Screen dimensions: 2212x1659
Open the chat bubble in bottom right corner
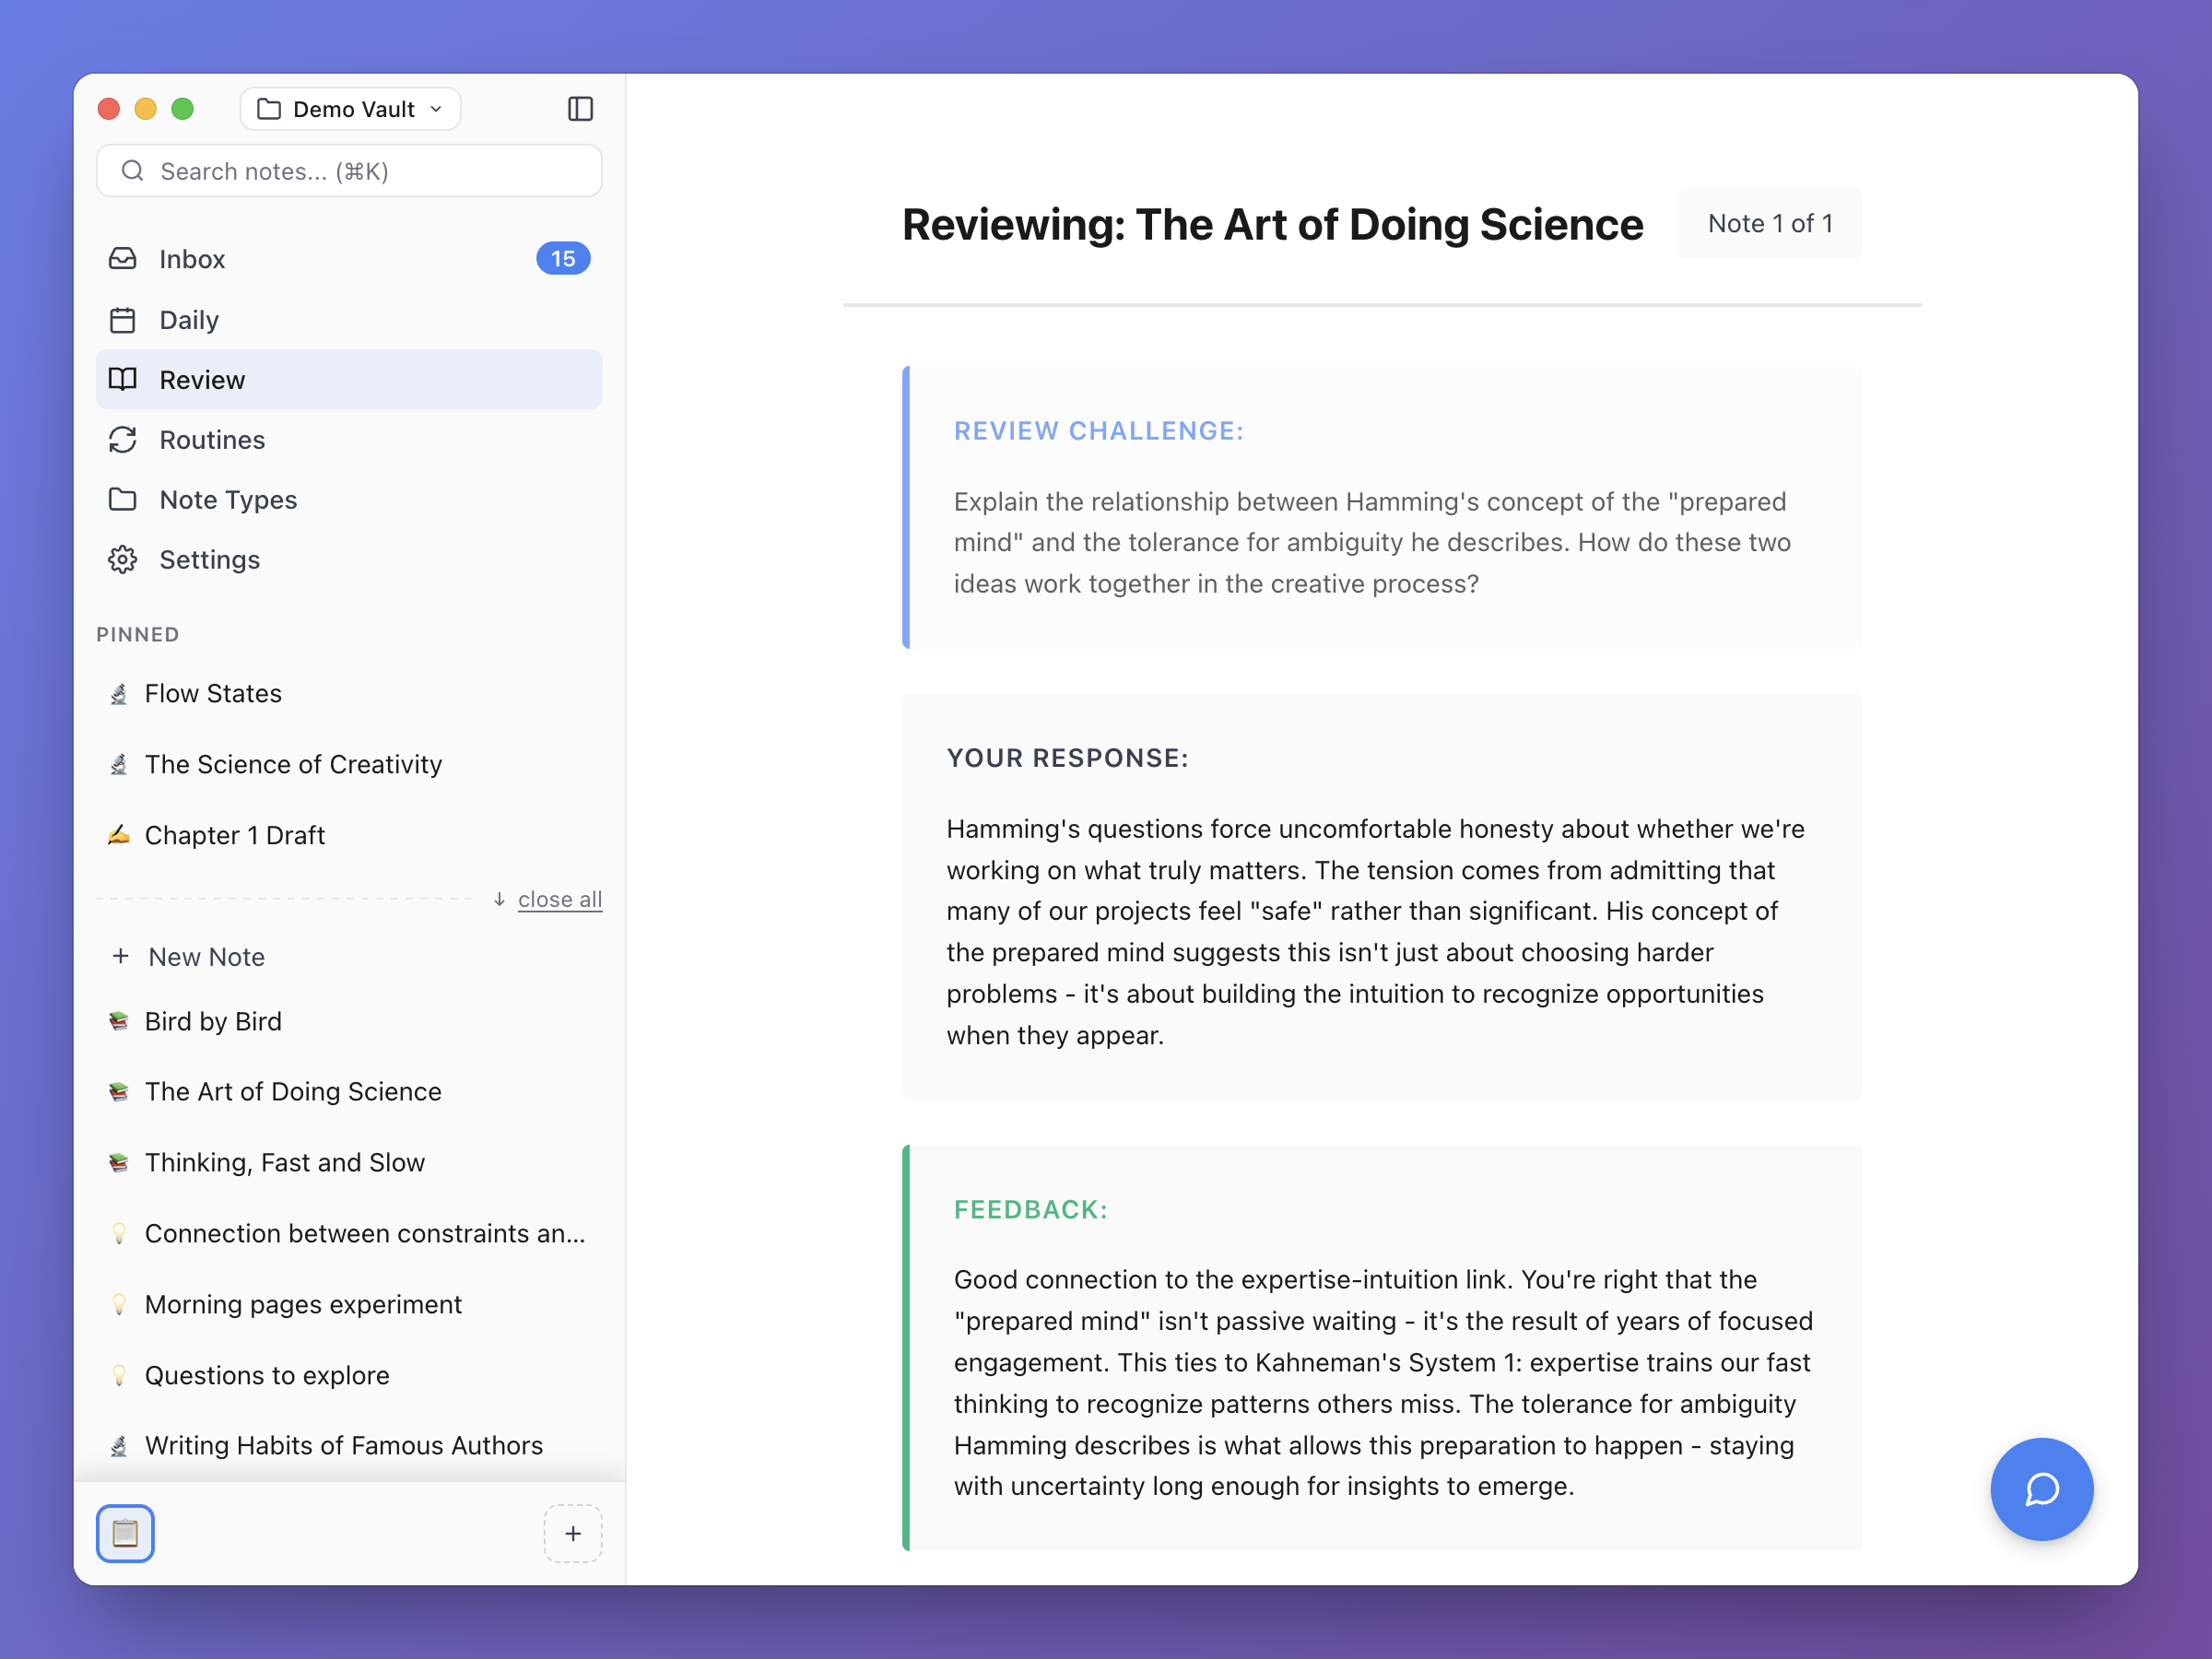point(2042,1489)
